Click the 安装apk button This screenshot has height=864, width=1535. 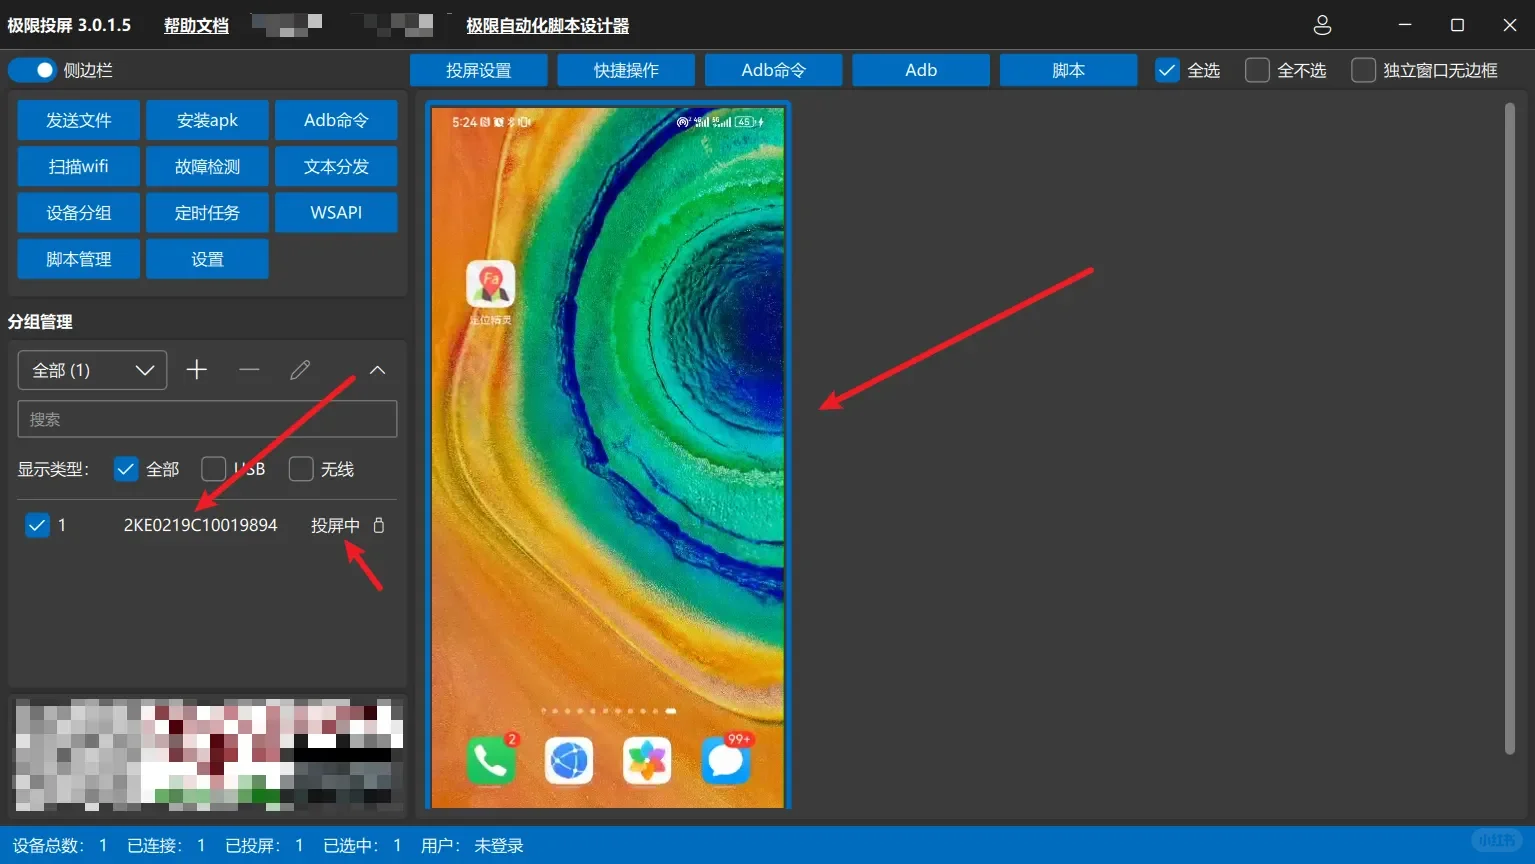(x=207, y=120)
